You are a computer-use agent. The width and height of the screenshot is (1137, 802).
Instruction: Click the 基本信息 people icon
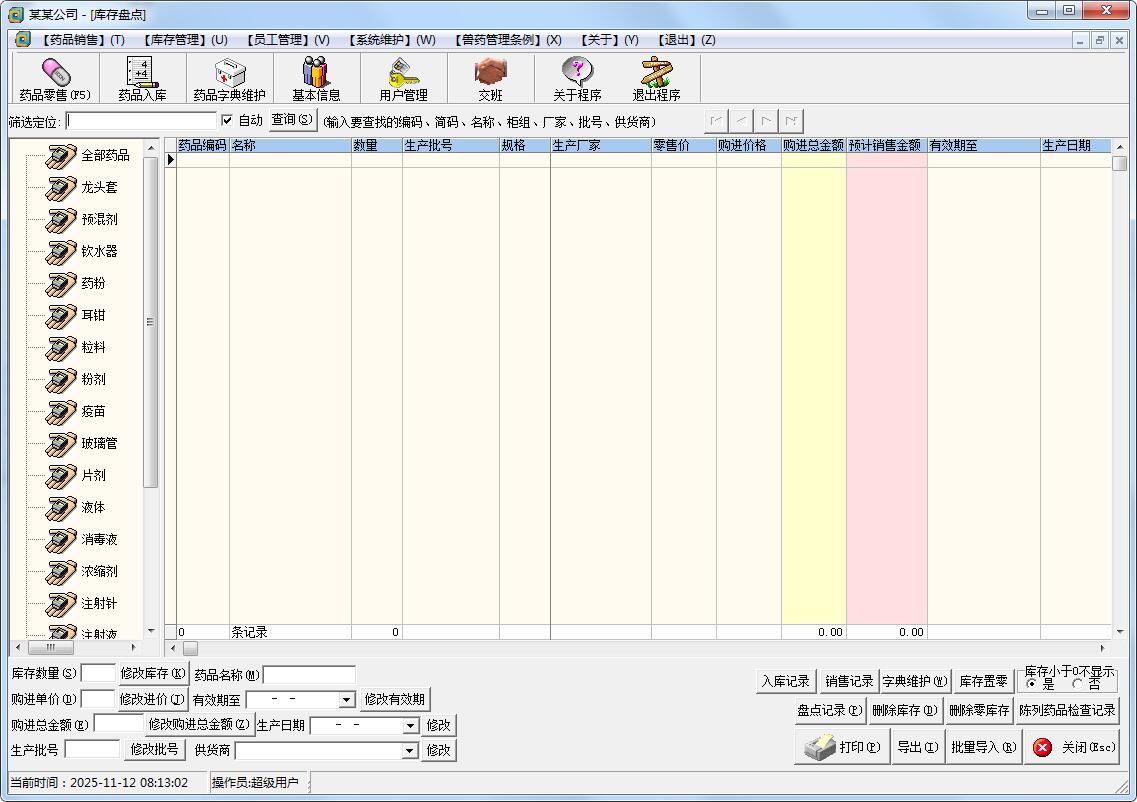(316, 73)
